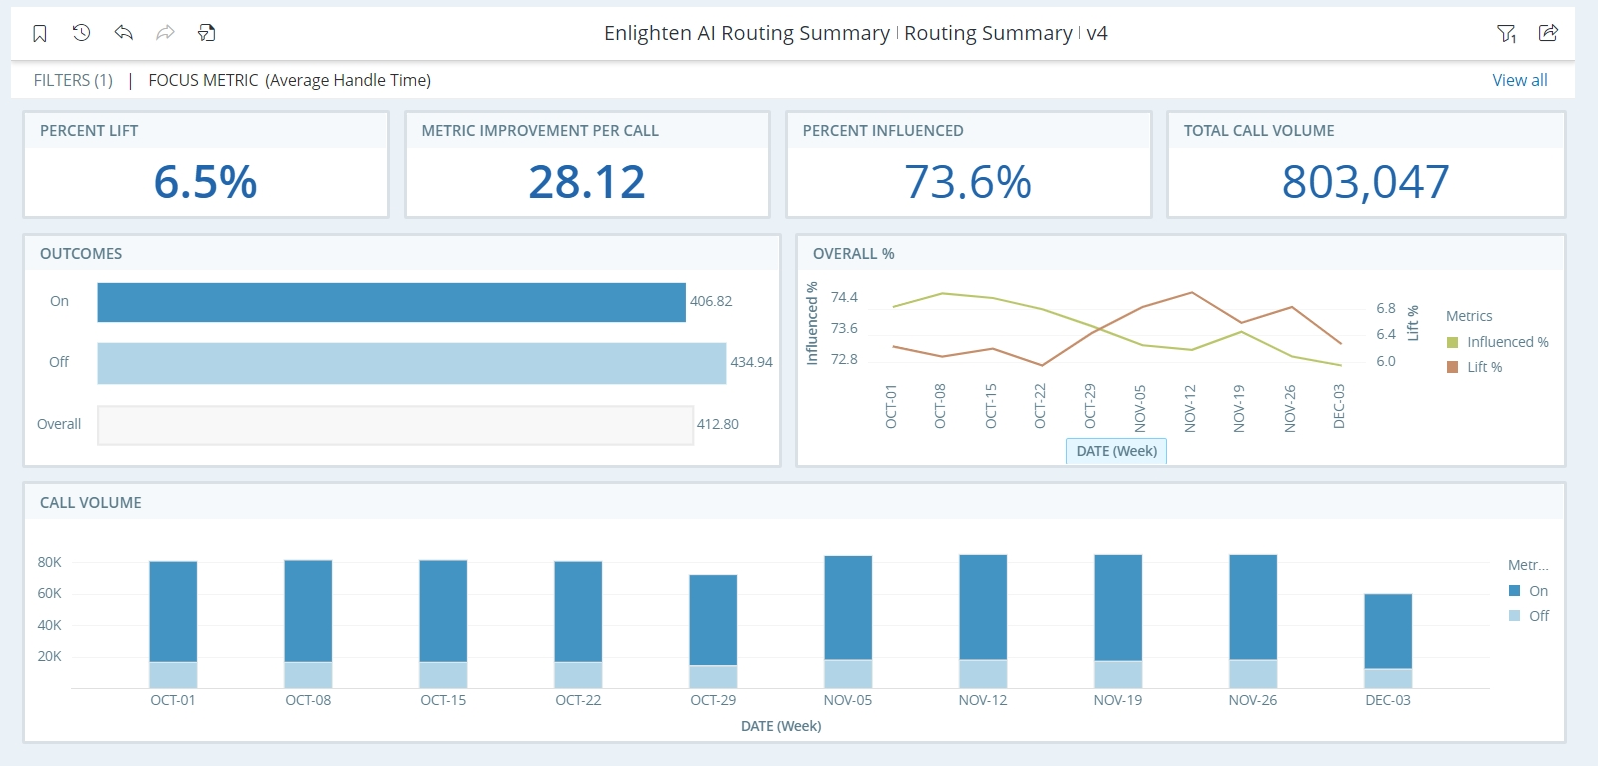Screen dimensions: 1598x766
Task: Click the OCT-08 call volume bar
Action: [308, 624]
